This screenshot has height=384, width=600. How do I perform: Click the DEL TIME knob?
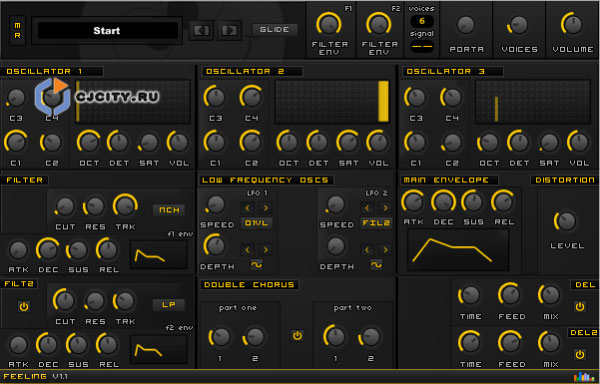point(470,295)
